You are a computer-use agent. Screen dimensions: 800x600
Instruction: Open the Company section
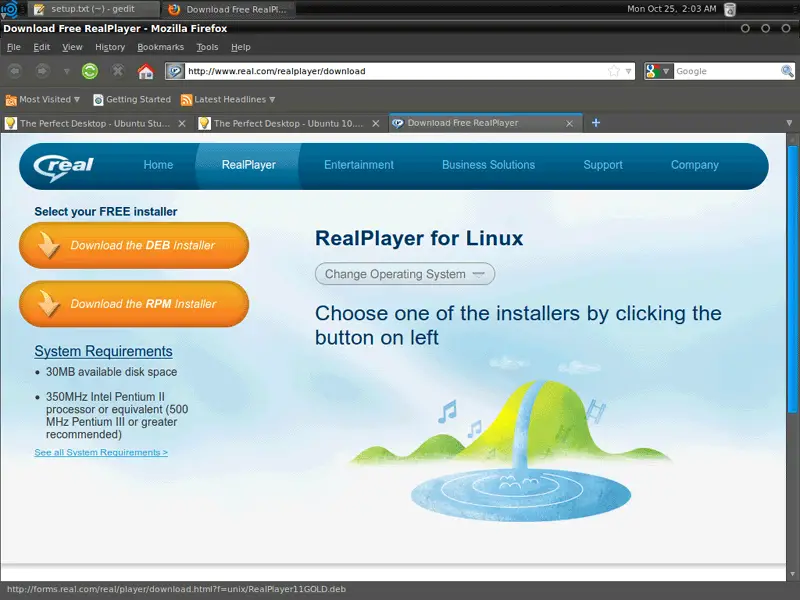point(694,165)
